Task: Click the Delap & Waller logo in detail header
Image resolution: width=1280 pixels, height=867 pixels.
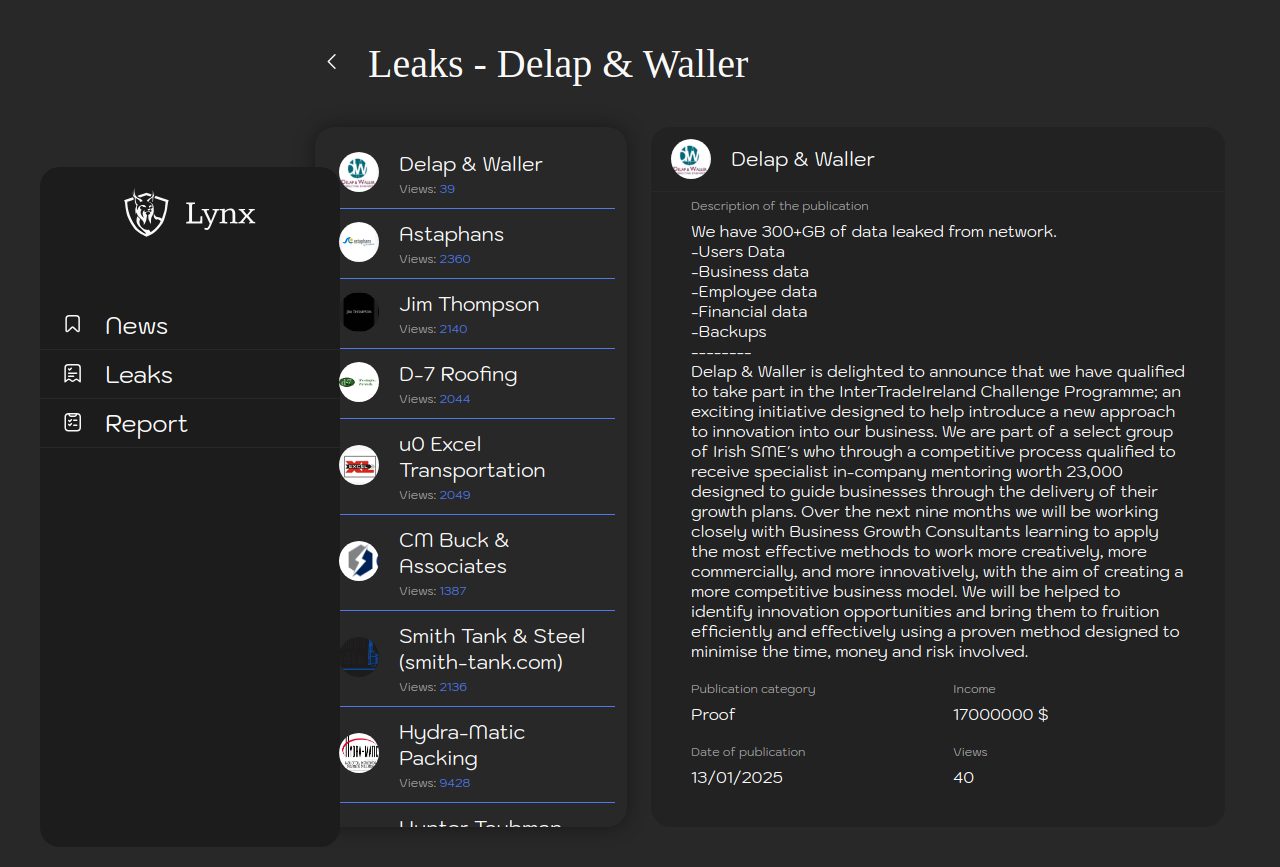Action: (691, 159)
